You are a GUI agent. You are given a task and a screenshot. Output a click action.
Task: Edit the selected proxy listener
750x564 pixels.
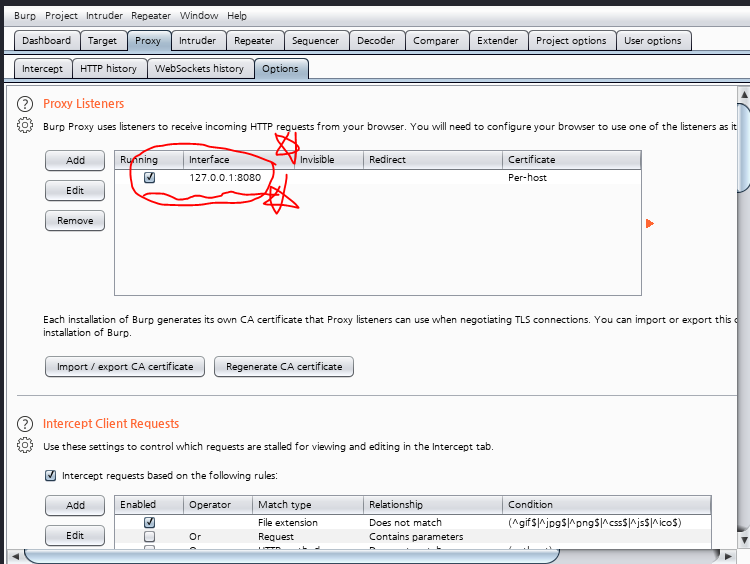(x=75, y=190)
